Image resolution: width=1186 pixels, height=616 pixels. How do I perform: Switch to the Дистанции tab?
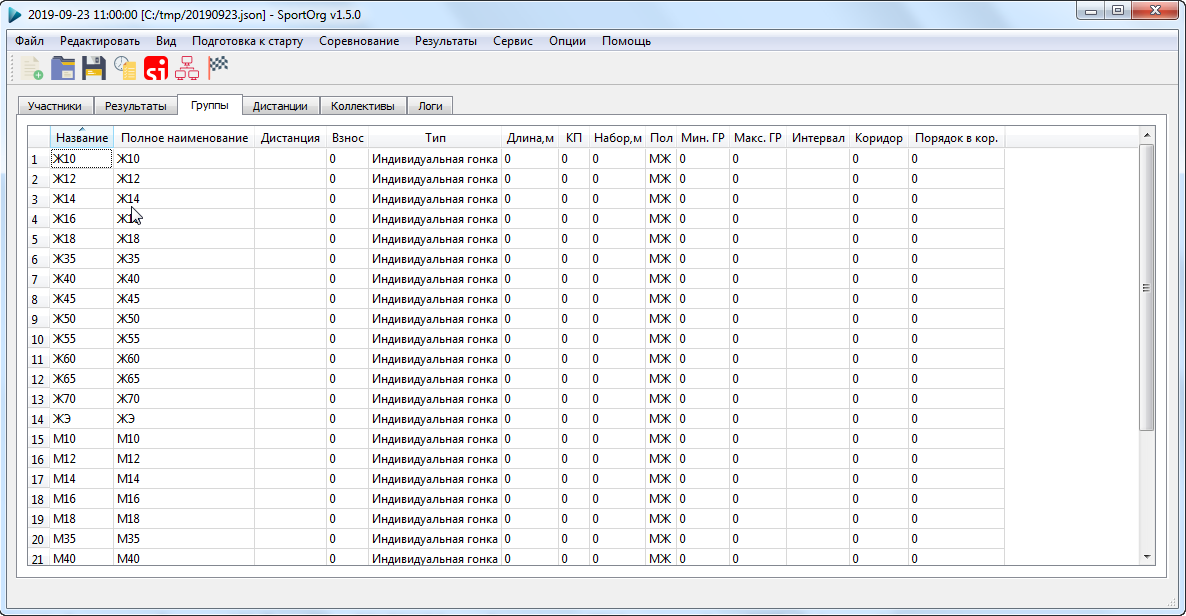tap(280, 106)
